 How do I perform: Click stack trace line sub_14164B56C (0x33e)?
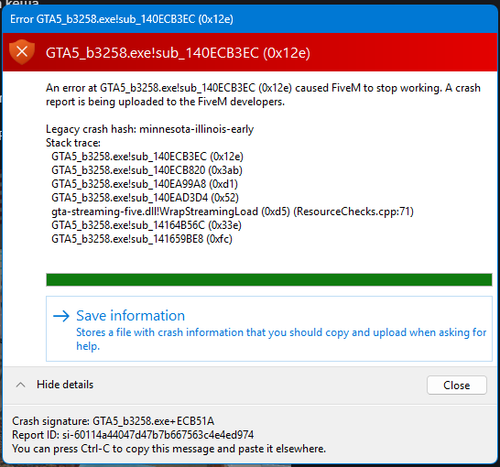[146, 225]
